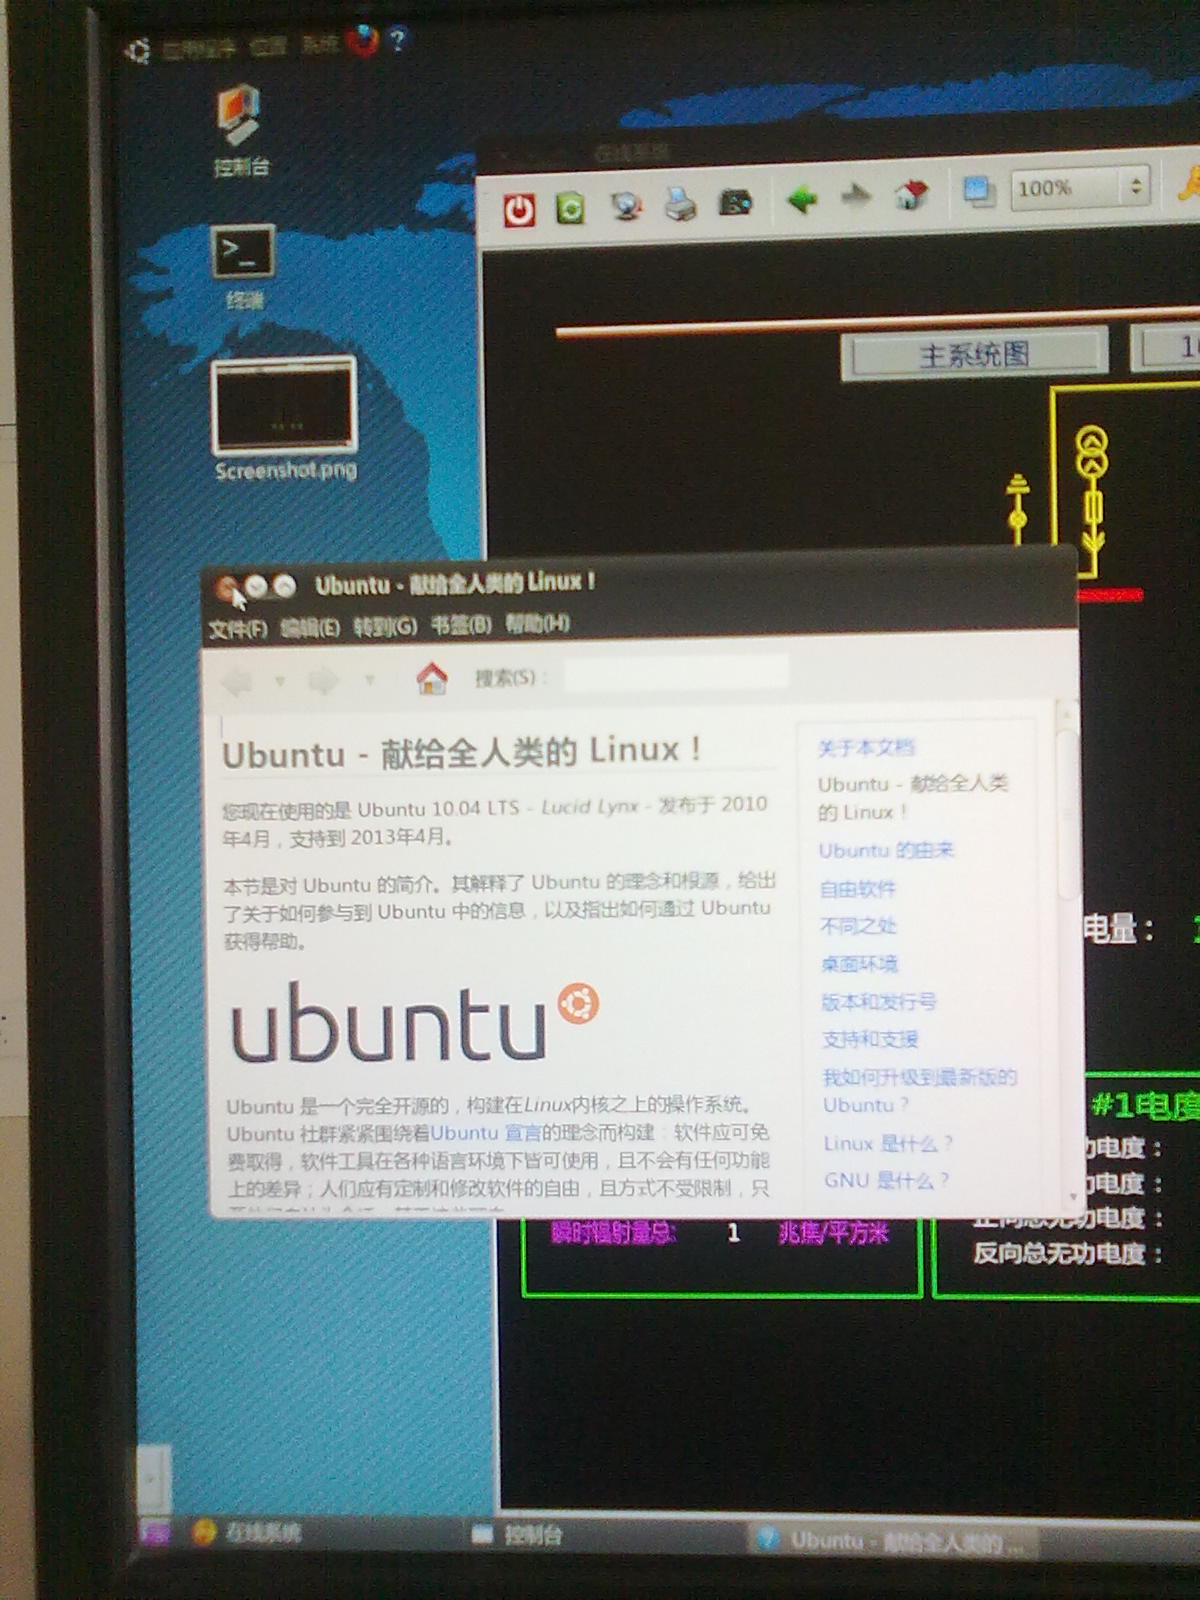The width and height of the screenshot is (1200, 1600).
Task: Open the Ubuntu logo main menu in top panel
Action: coord(138,50)
